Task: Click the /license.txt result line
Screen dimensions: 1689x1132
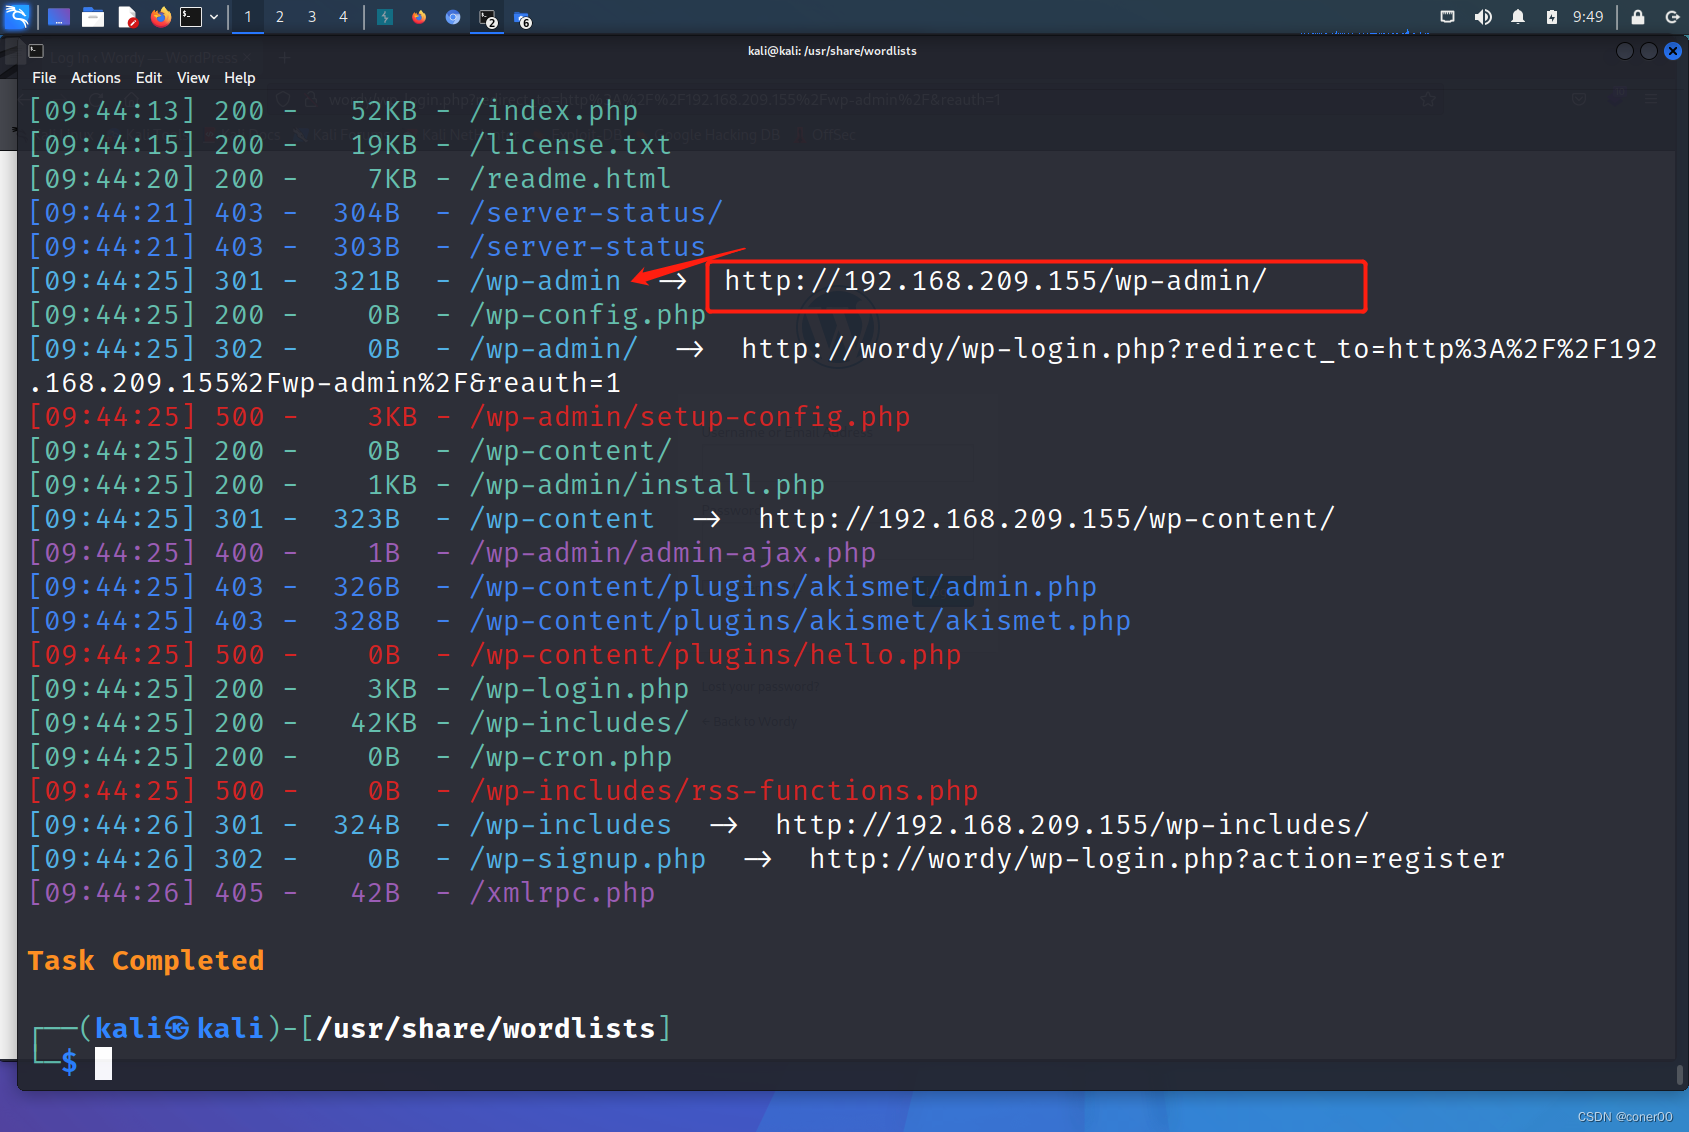Action: tap(350, 145)
